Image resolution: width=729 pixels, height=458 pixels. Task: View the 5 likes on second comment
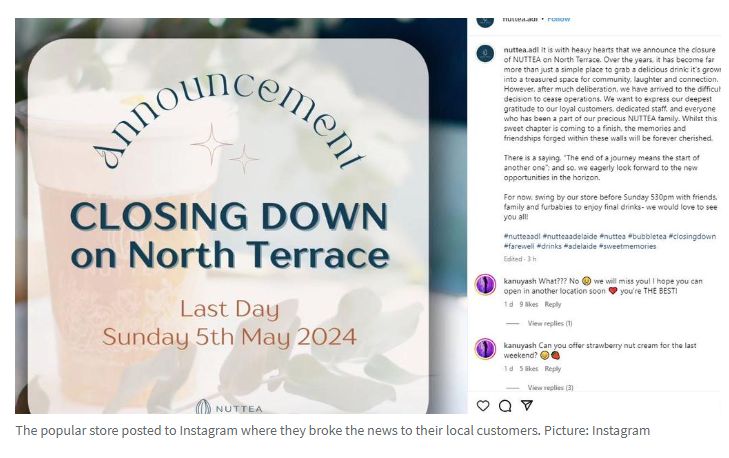529,369
